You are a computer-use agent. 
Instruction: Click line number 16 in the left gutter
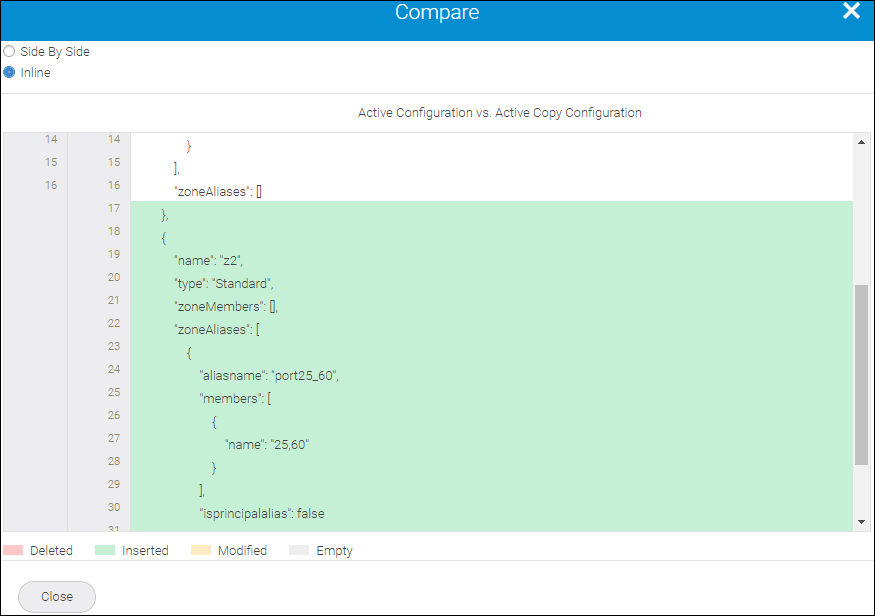tap(51, 186)
